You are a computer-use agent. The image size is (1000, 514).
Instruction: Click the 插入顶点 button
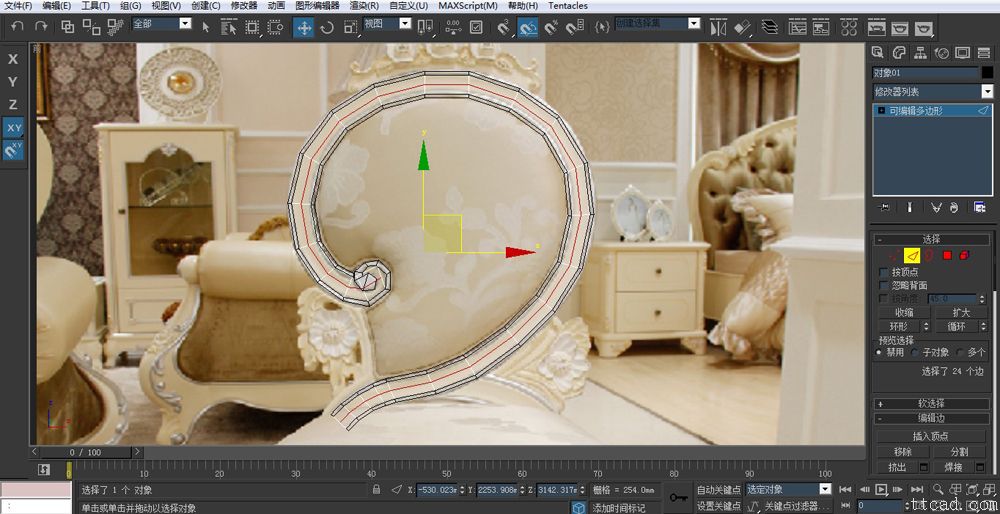pos(930,436)
